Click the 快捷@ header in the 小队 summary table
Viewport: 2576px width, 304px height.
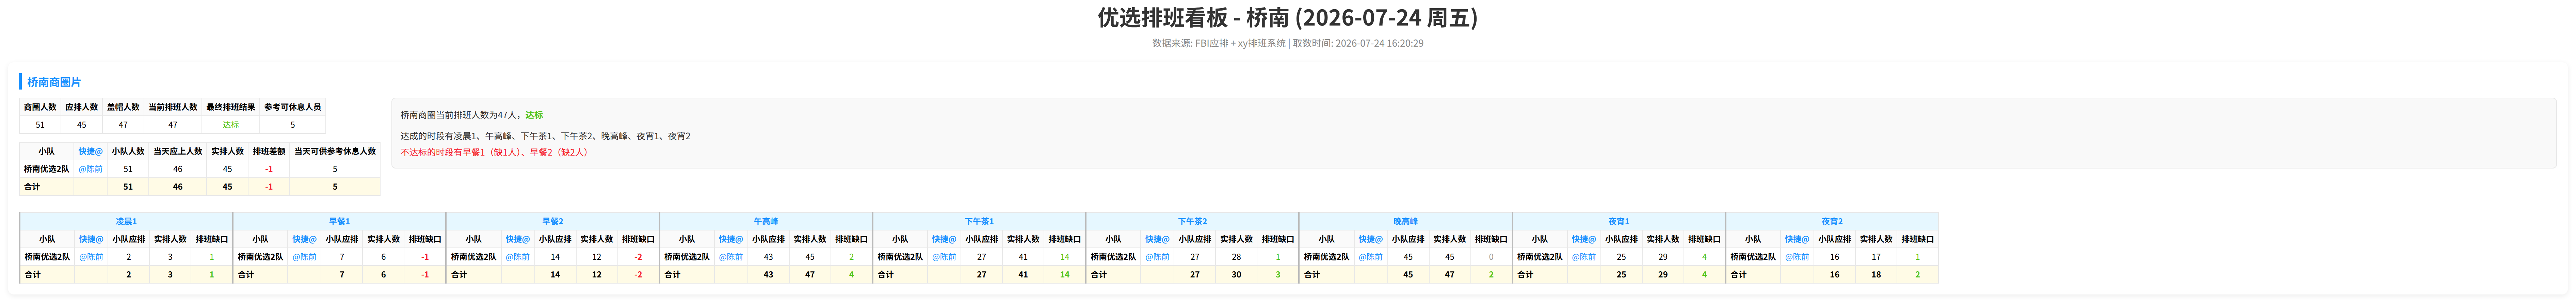click(90, 152)
